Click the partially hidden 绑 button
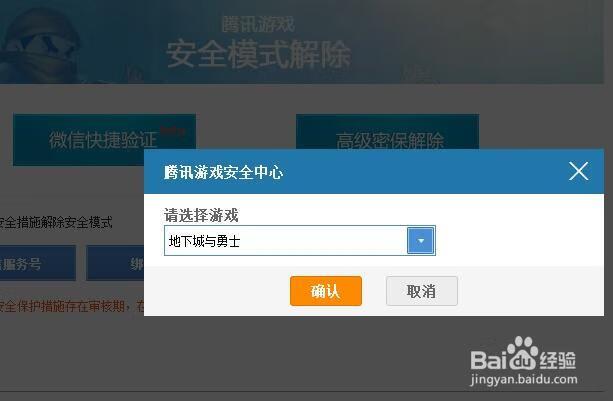 click(115, 263)
